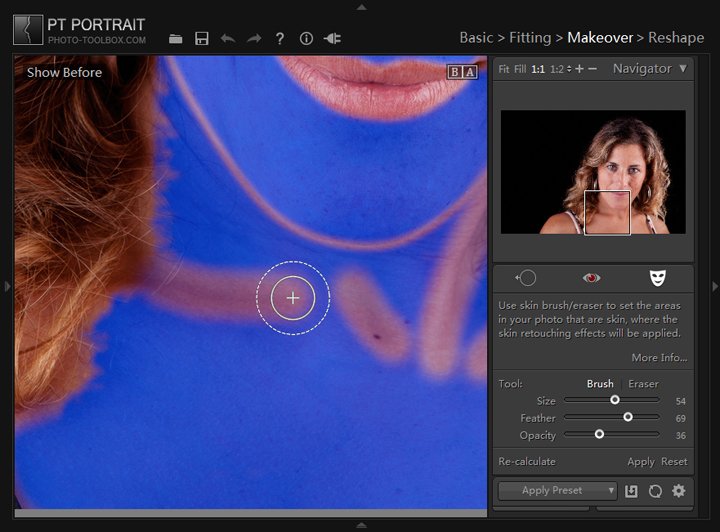Open the More Info... link
720x532 pixels.
659,358
